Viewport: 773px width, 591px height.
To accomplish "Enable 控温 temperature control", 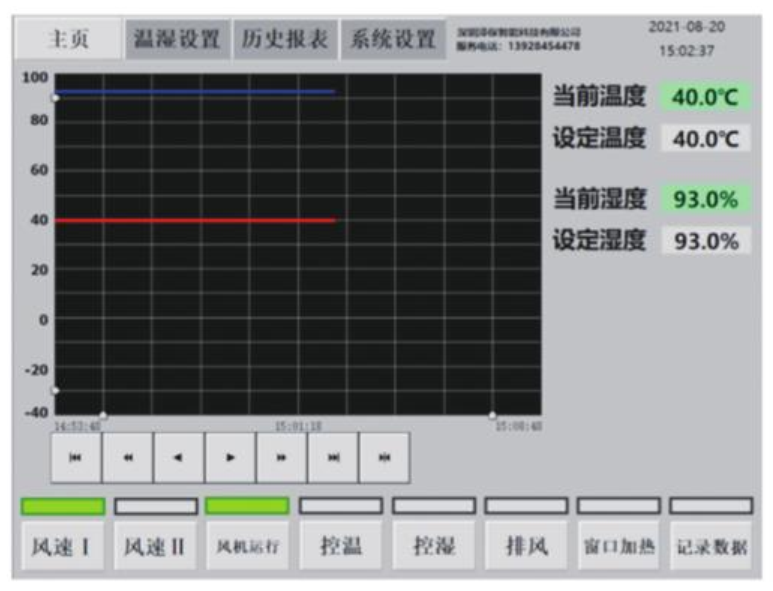I will pos(340,547).
